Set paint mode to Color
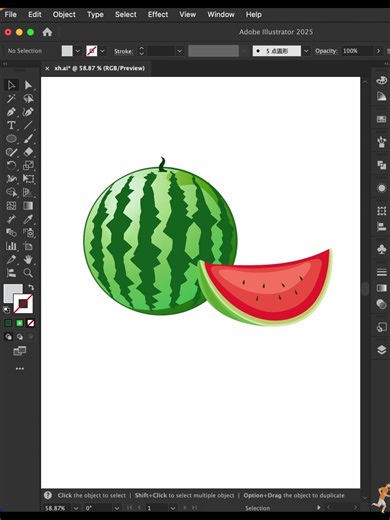Image resolution: width=390 pixels, height=520 pixels. pyautogui.click(x=8, y=323)
